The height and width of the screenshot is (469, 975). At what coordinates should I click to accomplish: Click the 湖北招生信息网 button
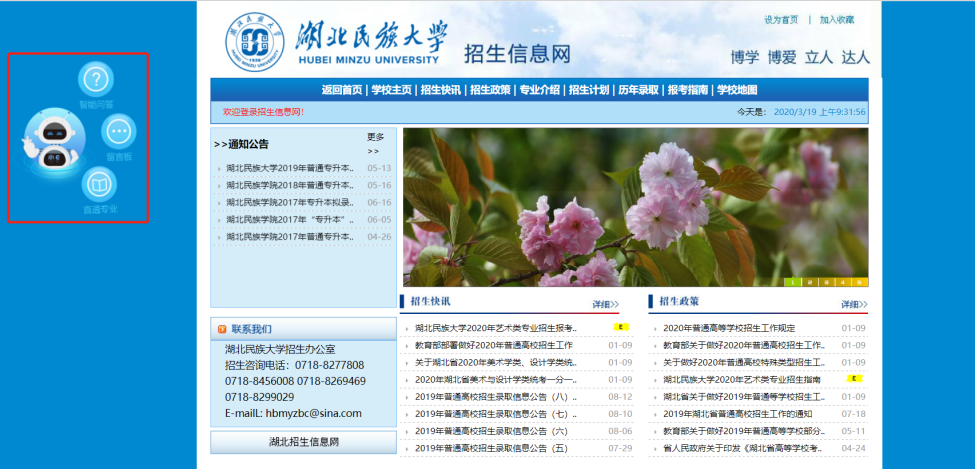303,442
